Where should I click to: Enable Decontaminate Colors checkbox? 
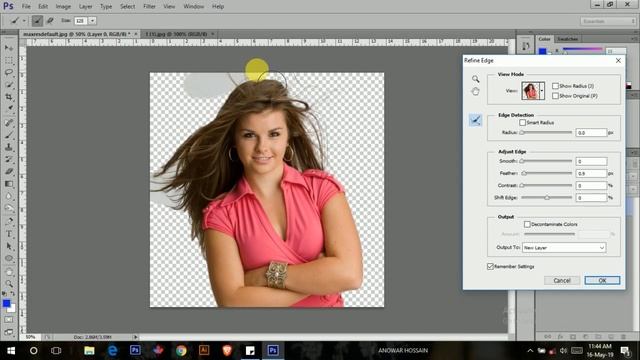click(527, 224)
